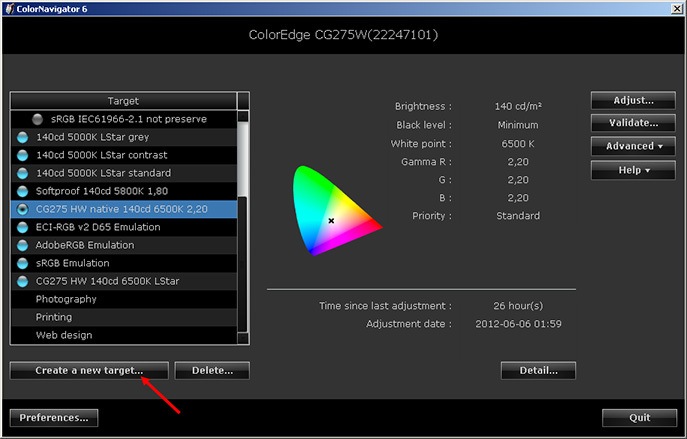The image size is (687, 439).
Task: Select radio for CG275 HW native 140cd 6500K
Action: coord(22,209)
